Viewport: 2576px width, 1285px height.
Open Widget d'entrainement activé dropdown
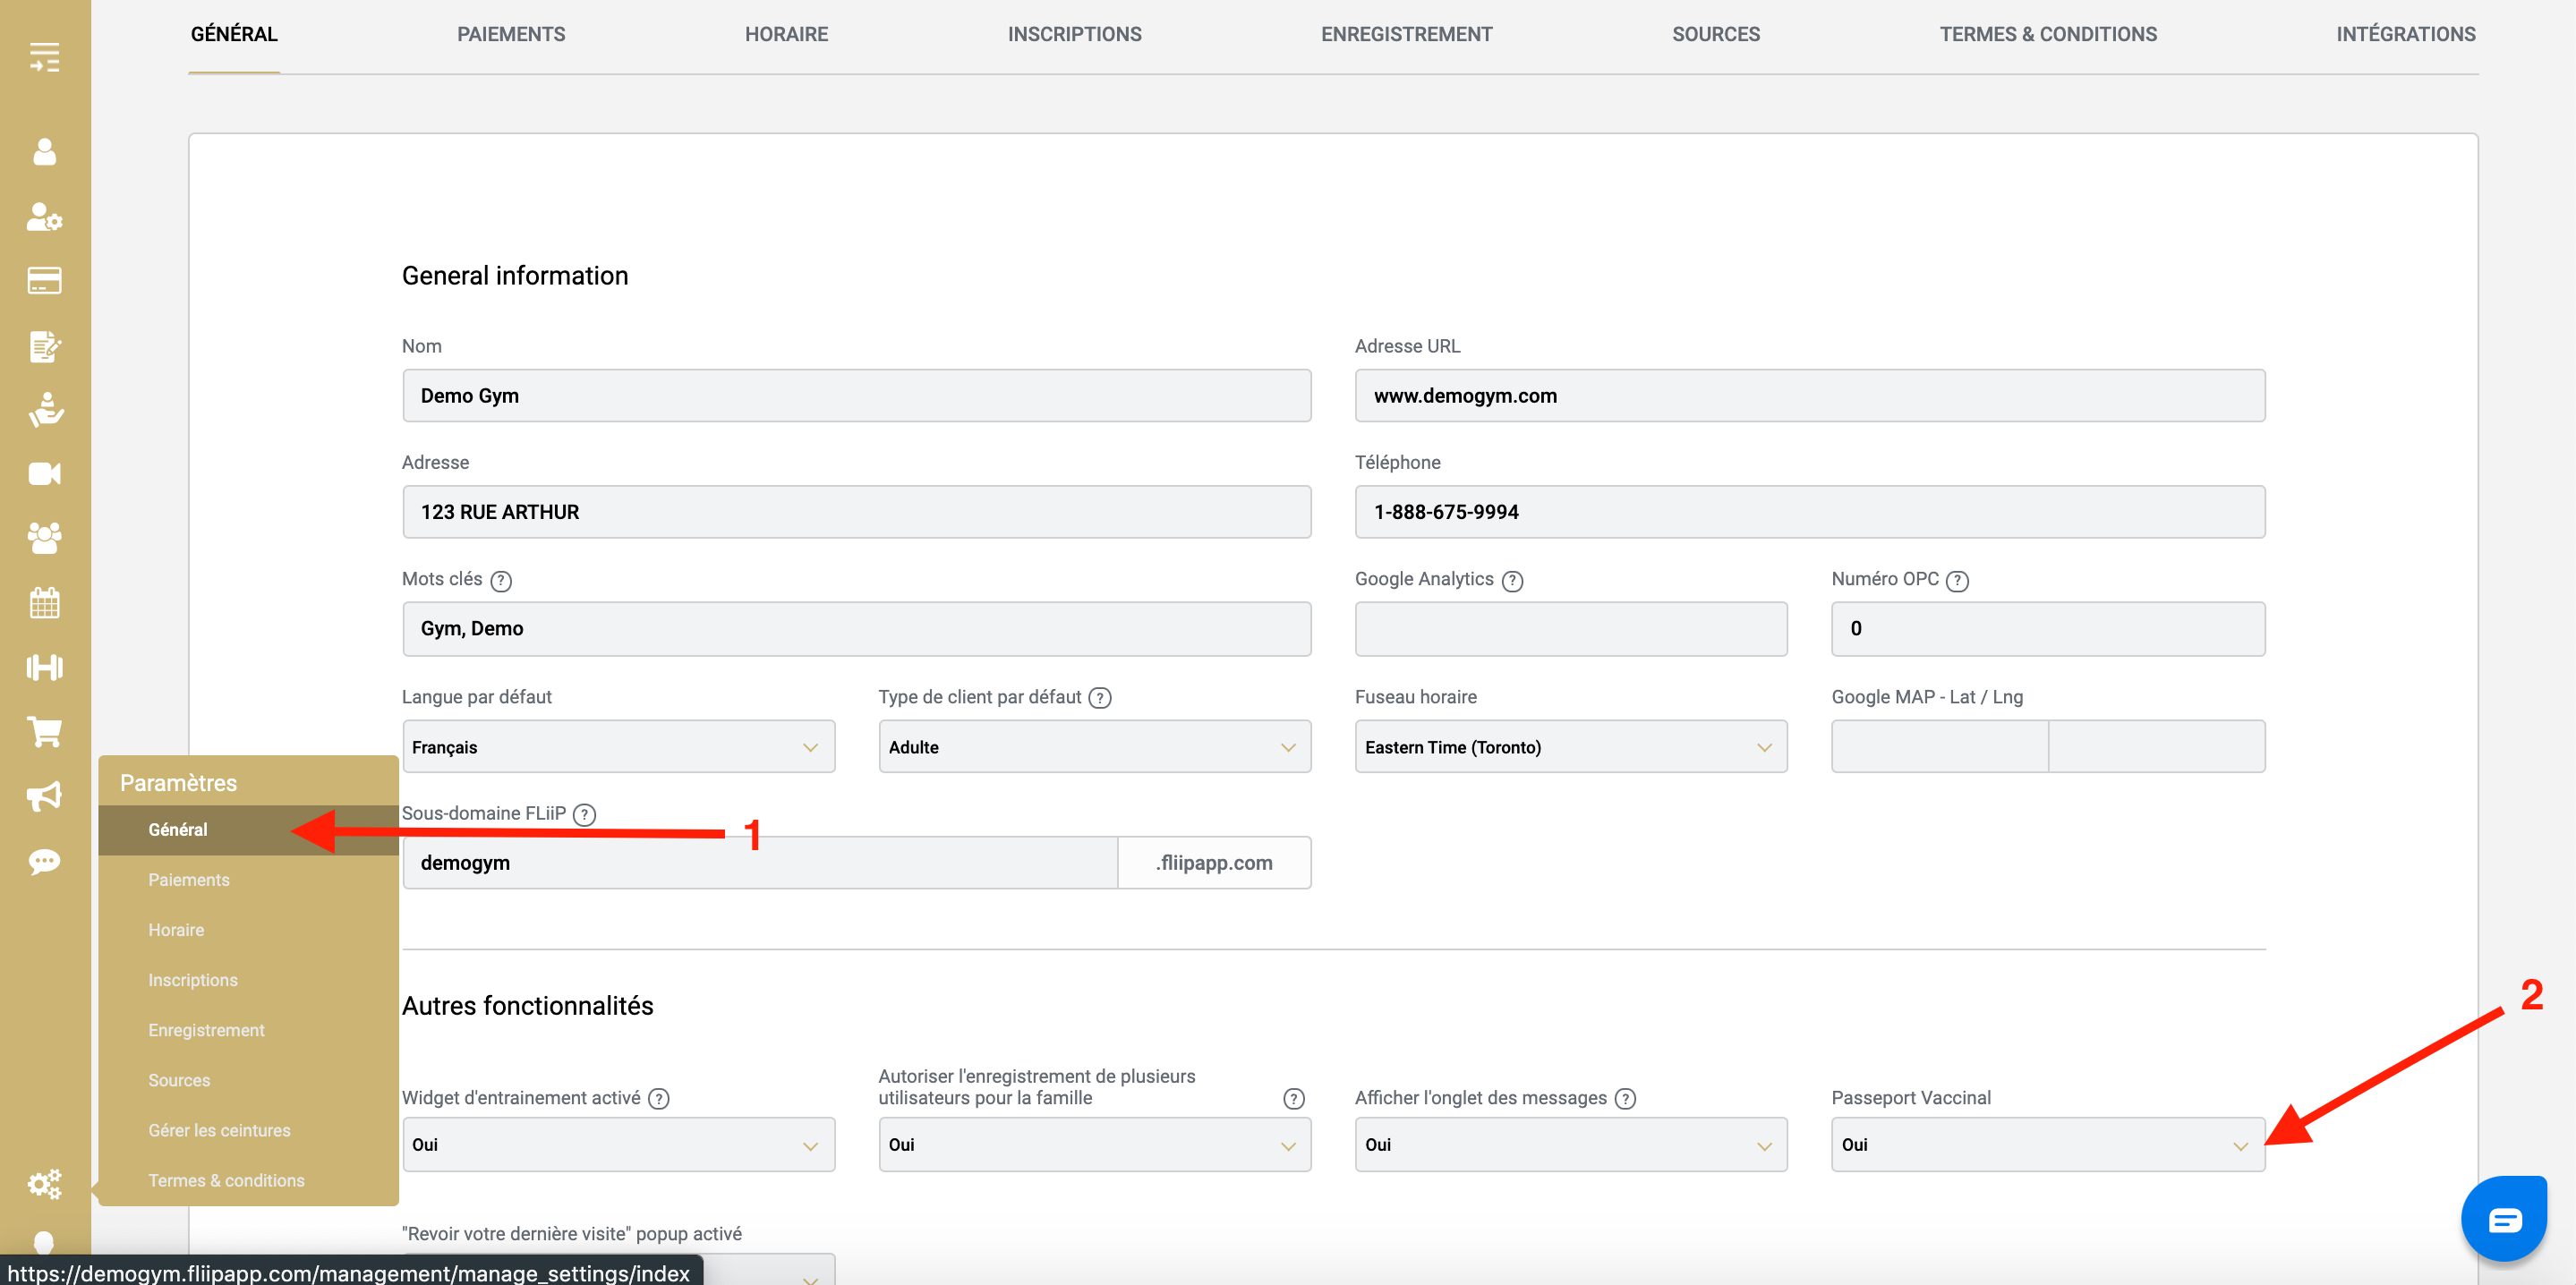click(x=618, y=1144)
